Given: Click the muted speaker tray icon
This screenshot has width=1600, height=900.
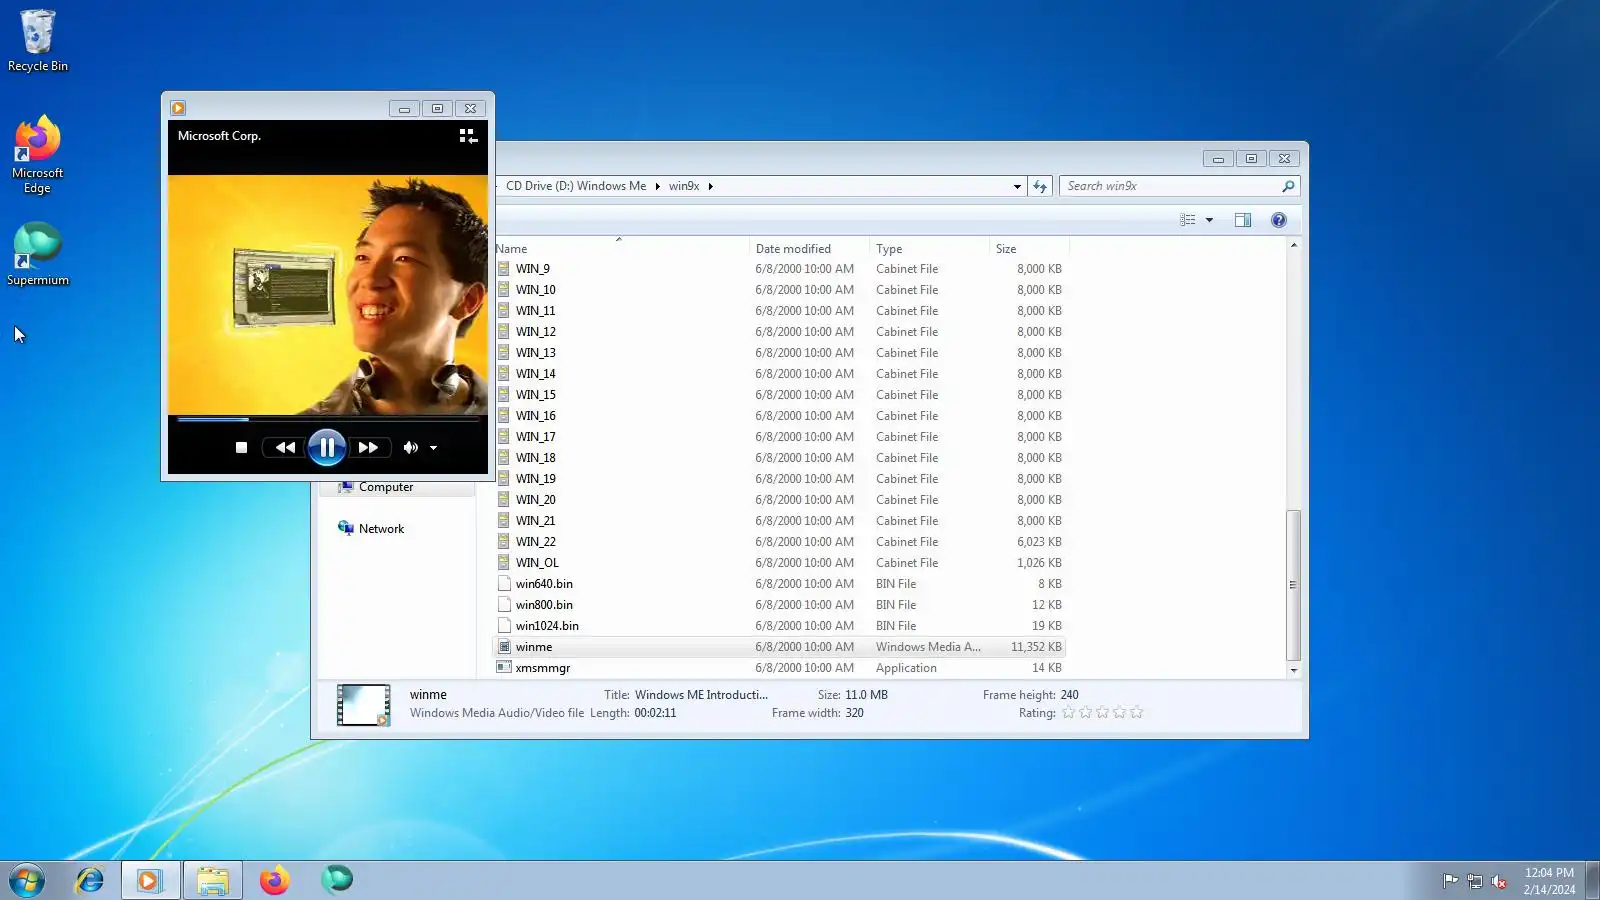Looking at the screenshot, I should pos(1499,881).
